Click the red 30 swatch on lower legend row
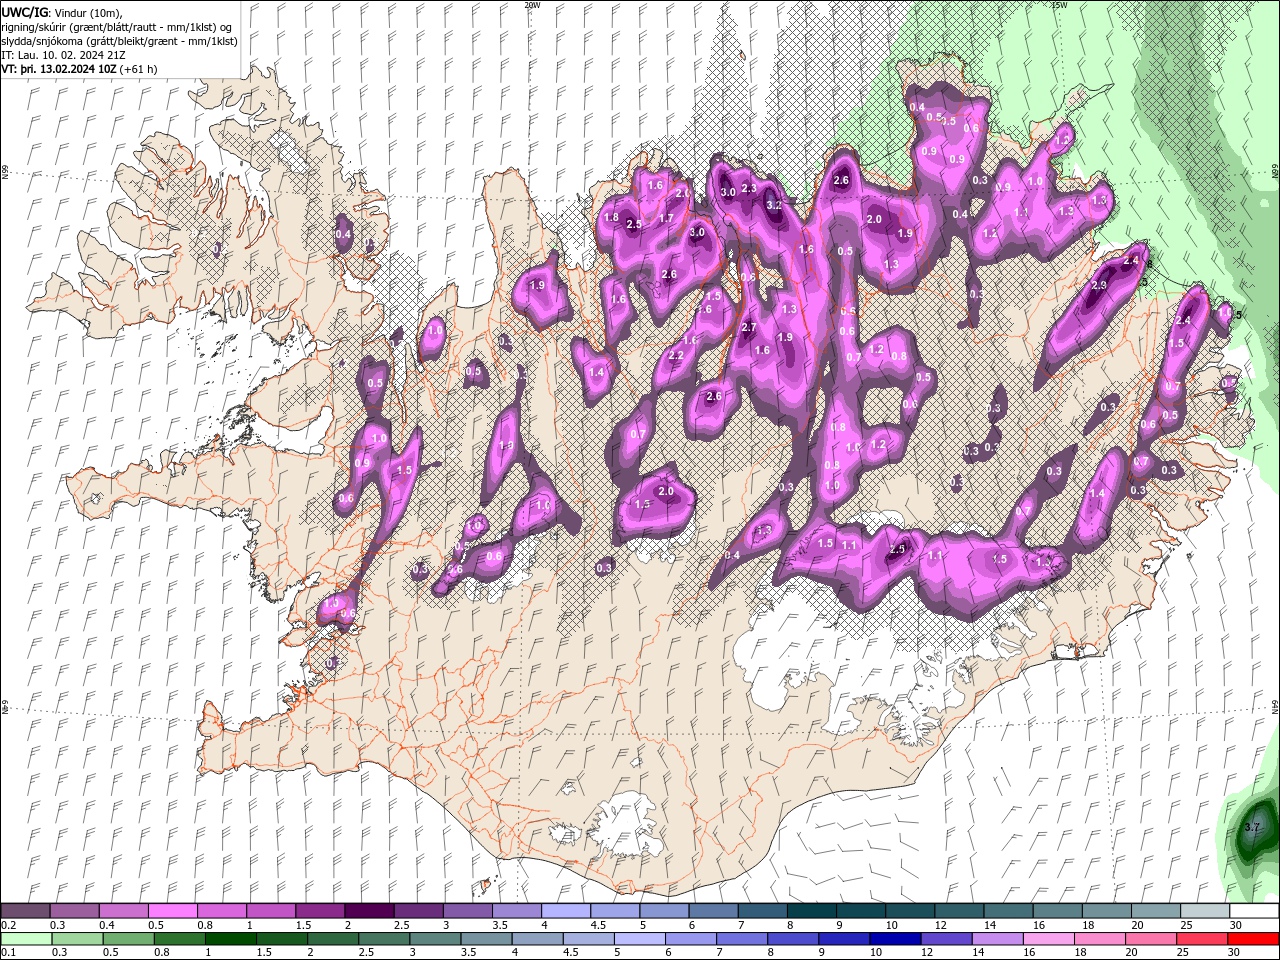Screen dimensions: 1280x960 (x=1254, y=939)
